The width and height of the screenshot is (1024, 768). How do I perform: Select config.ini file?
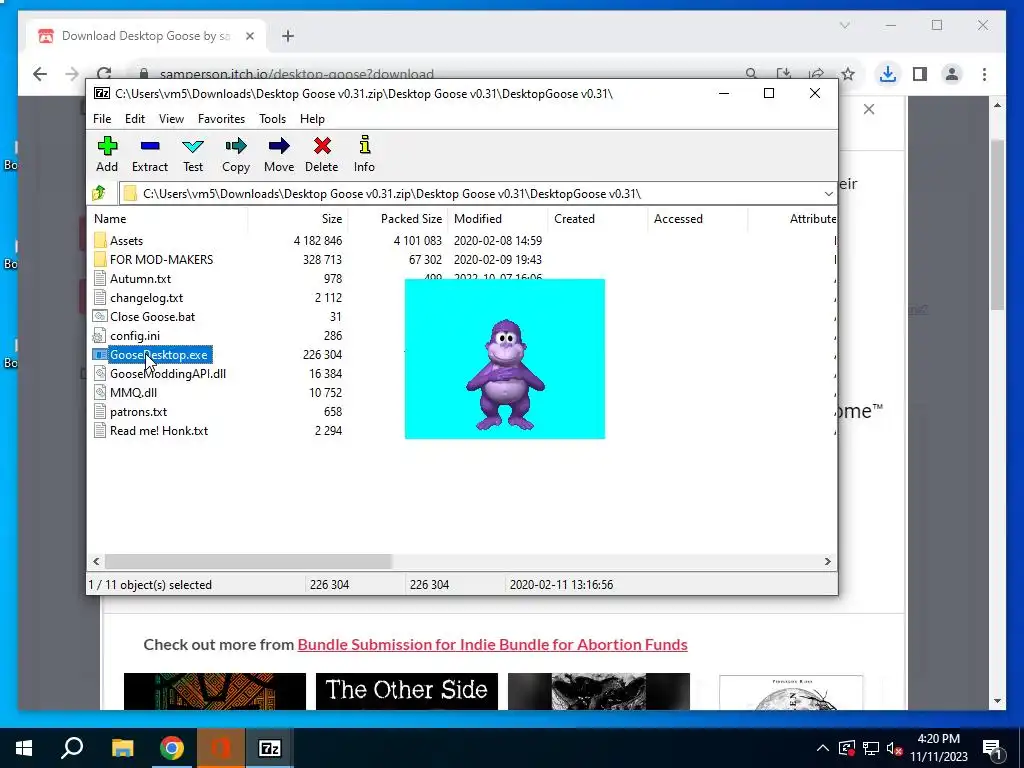[135, 336]
